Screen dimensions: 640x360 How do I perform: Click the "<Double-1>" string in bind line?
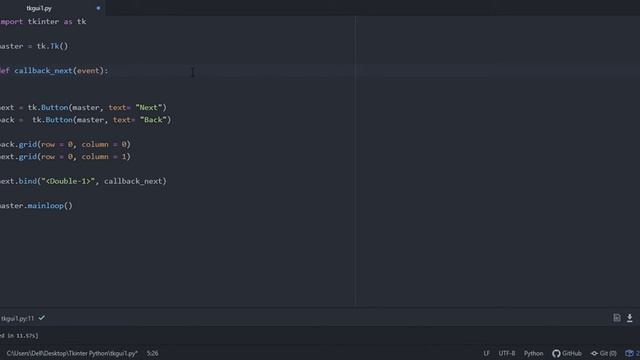[x=68, y=181]
